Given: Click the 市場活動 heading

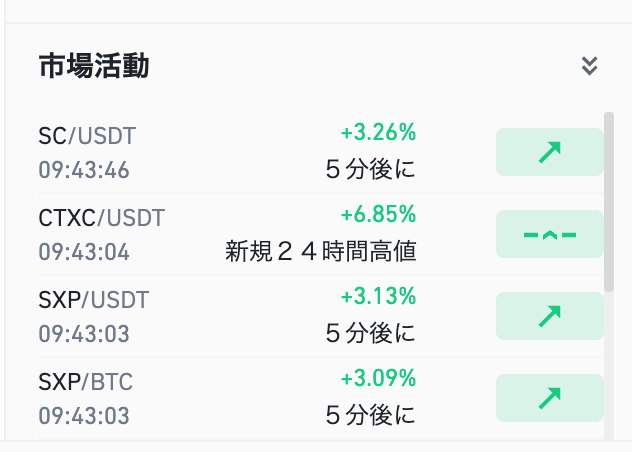Looking at the screenshot, I should tap(94, 66).
